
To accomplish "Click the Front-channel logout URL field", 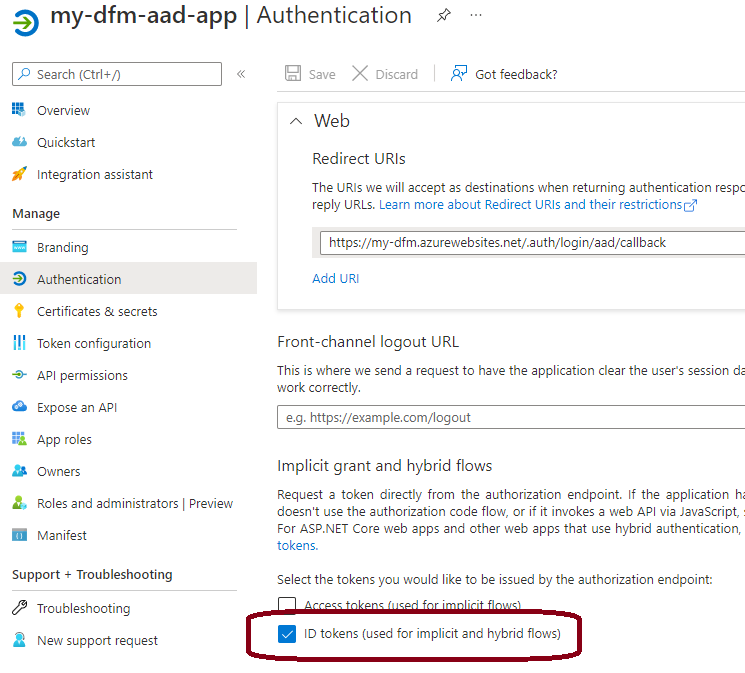I will click(511, 417).
